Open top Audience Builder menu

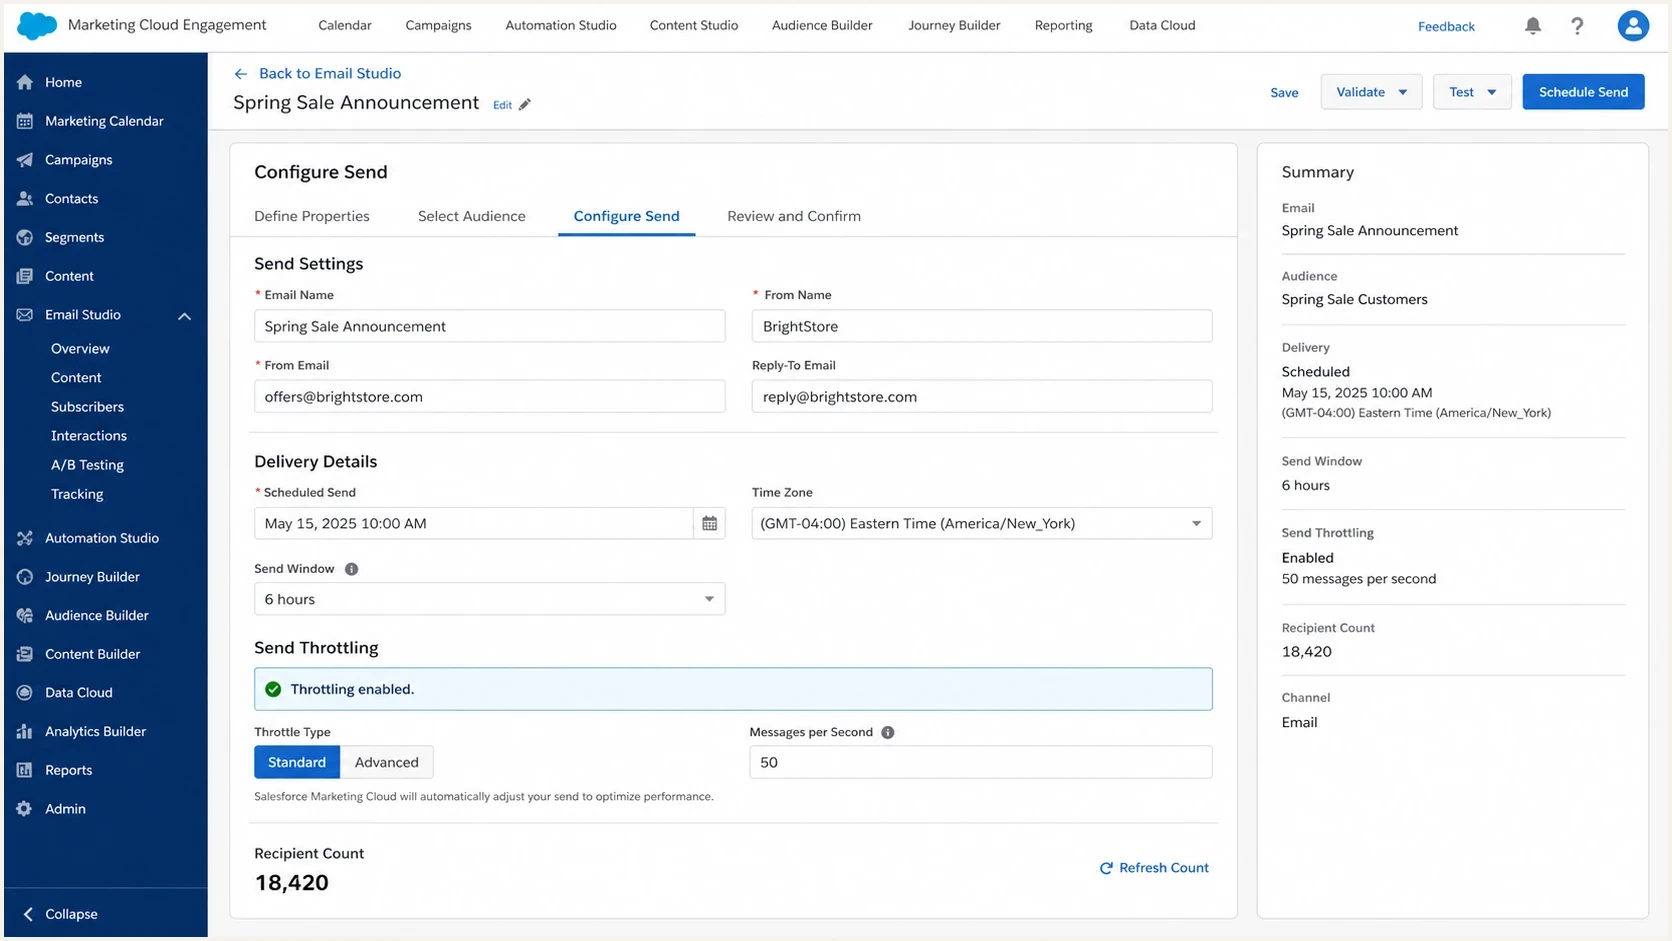coord(822,26)
